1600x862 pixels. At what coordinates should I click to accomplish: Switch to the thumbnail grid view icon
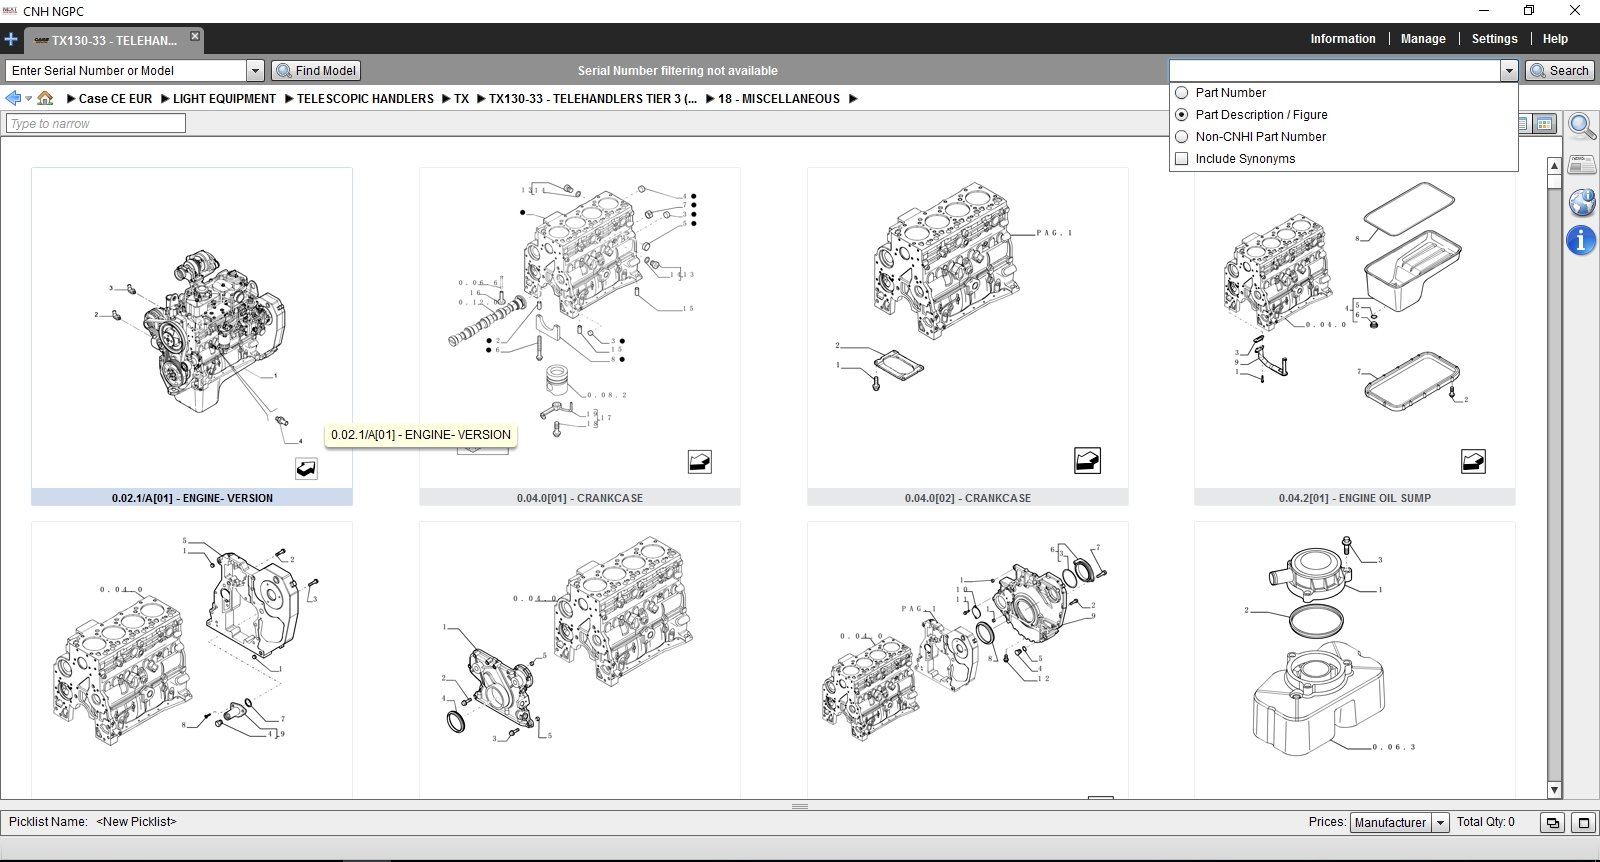tap(1545, 124)
